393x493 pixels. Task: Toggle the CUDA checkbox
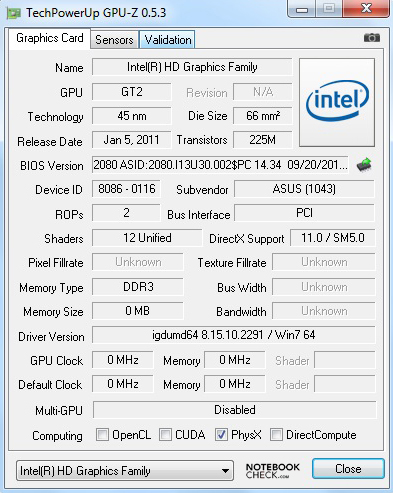pos(165,435)
